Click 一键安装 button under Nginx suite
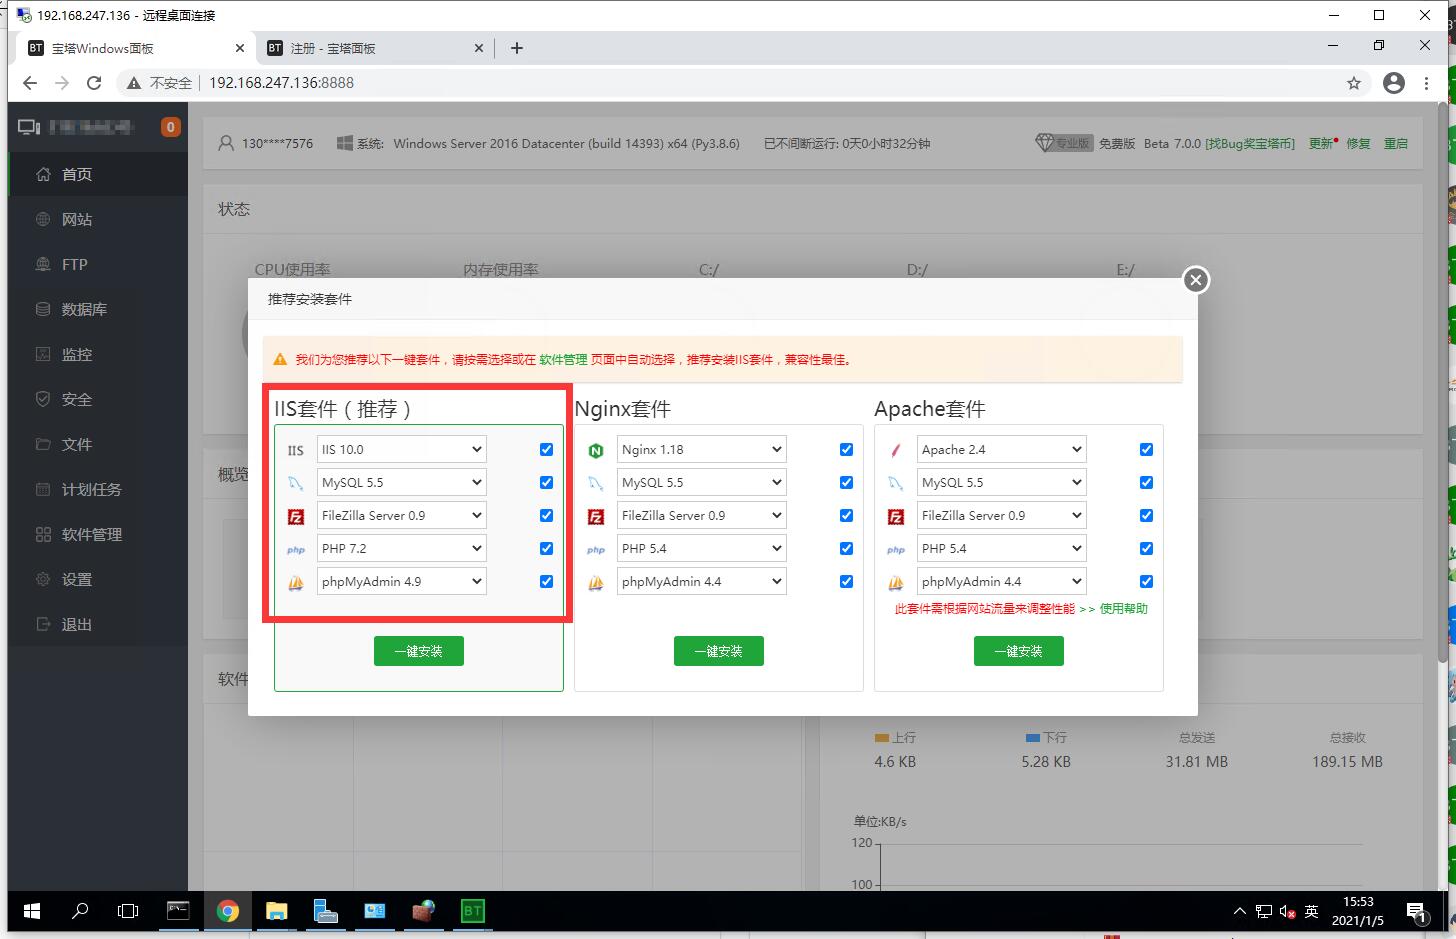Viewport: 1456px width, 939px height. pos(719,651)
